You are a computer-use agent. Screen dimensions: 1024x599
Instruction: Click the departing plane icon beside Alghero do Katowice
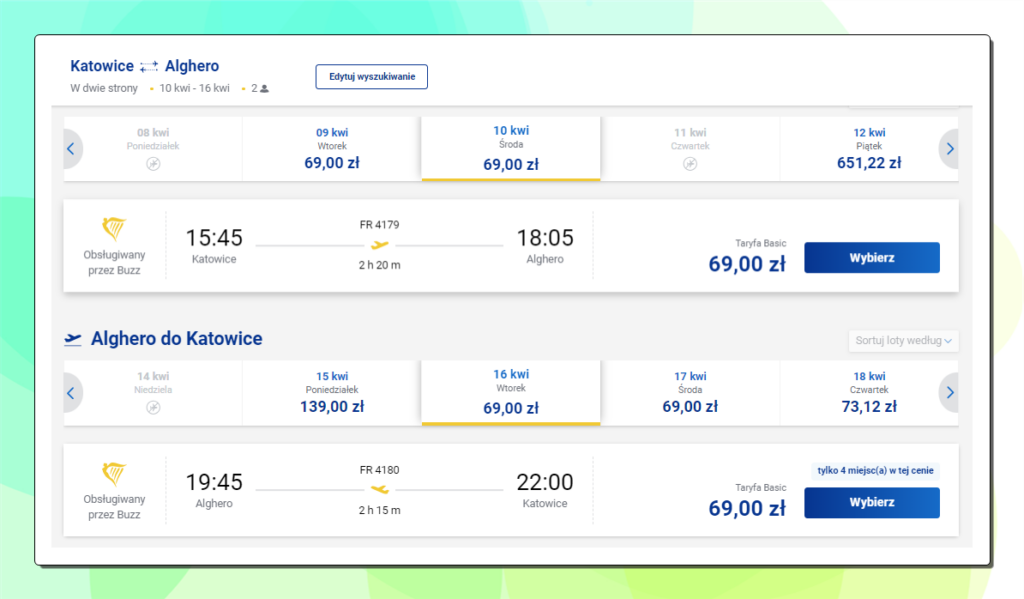tap(73, 339)
